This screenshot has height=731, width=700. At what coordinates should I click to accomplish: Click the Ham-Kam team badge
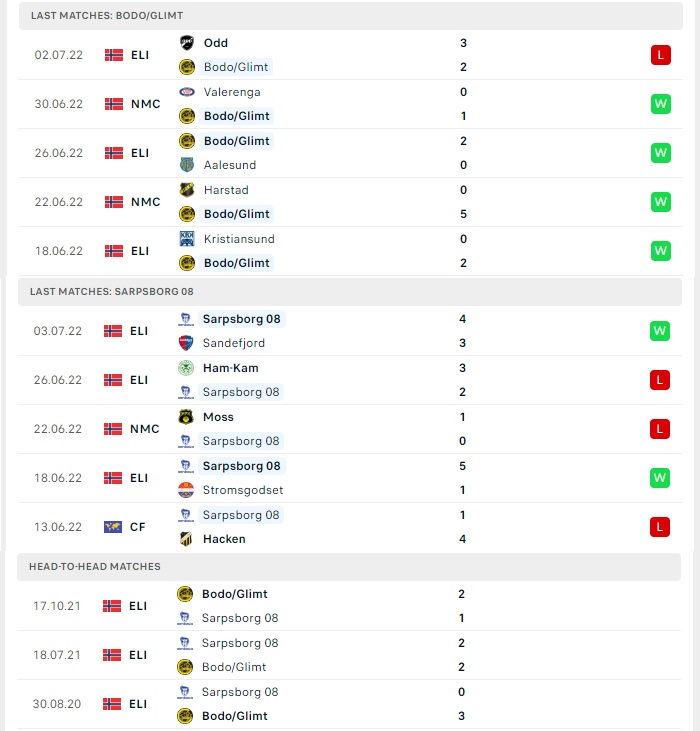(186, 368)
